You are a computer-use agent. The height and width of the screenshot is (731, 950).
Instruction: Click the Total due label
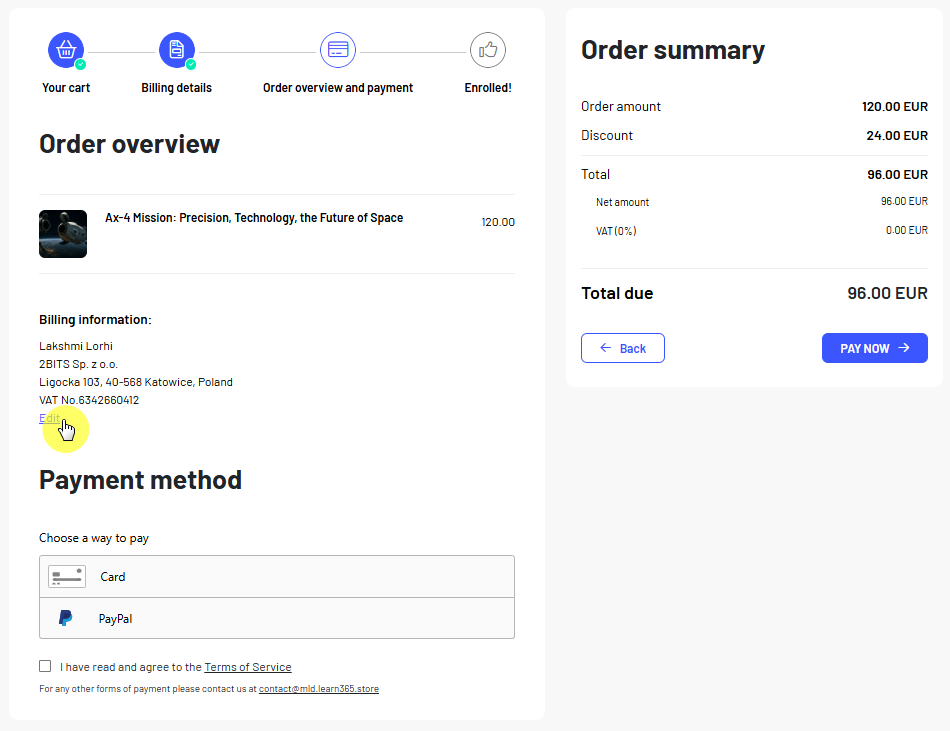tap(617, 293)
